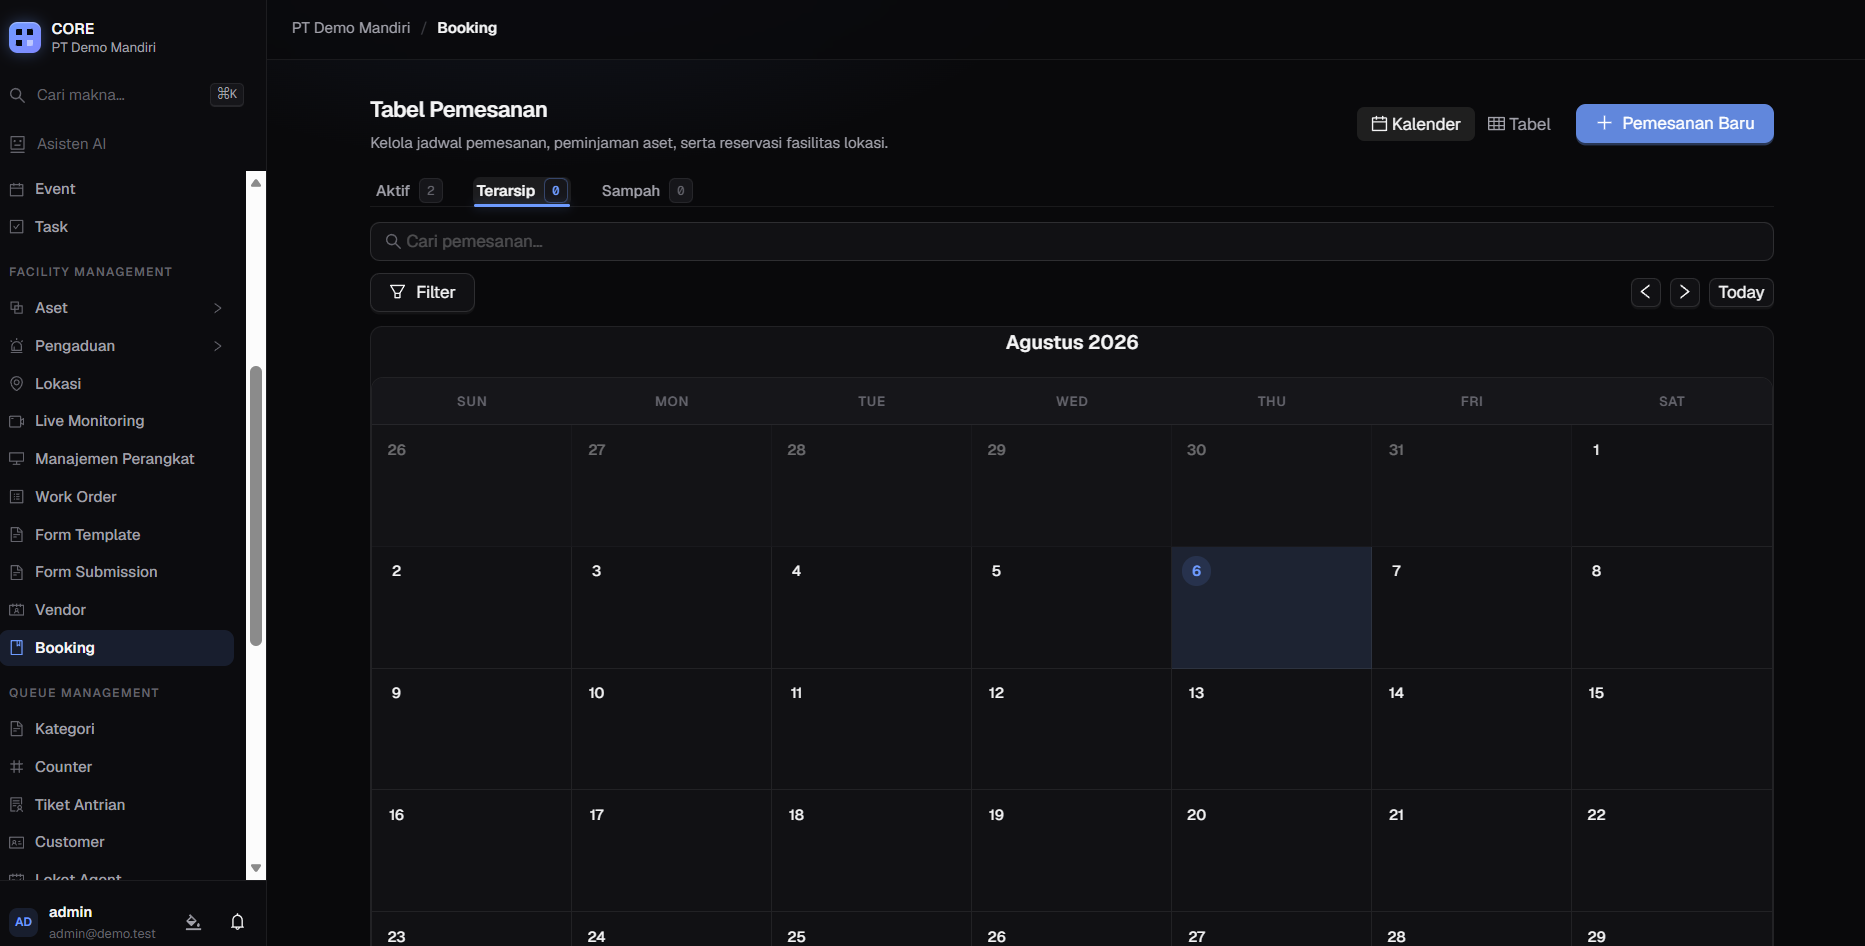Open the Filter dropdown
Viewport: 1865px width, 946px height.
(422, 292)
